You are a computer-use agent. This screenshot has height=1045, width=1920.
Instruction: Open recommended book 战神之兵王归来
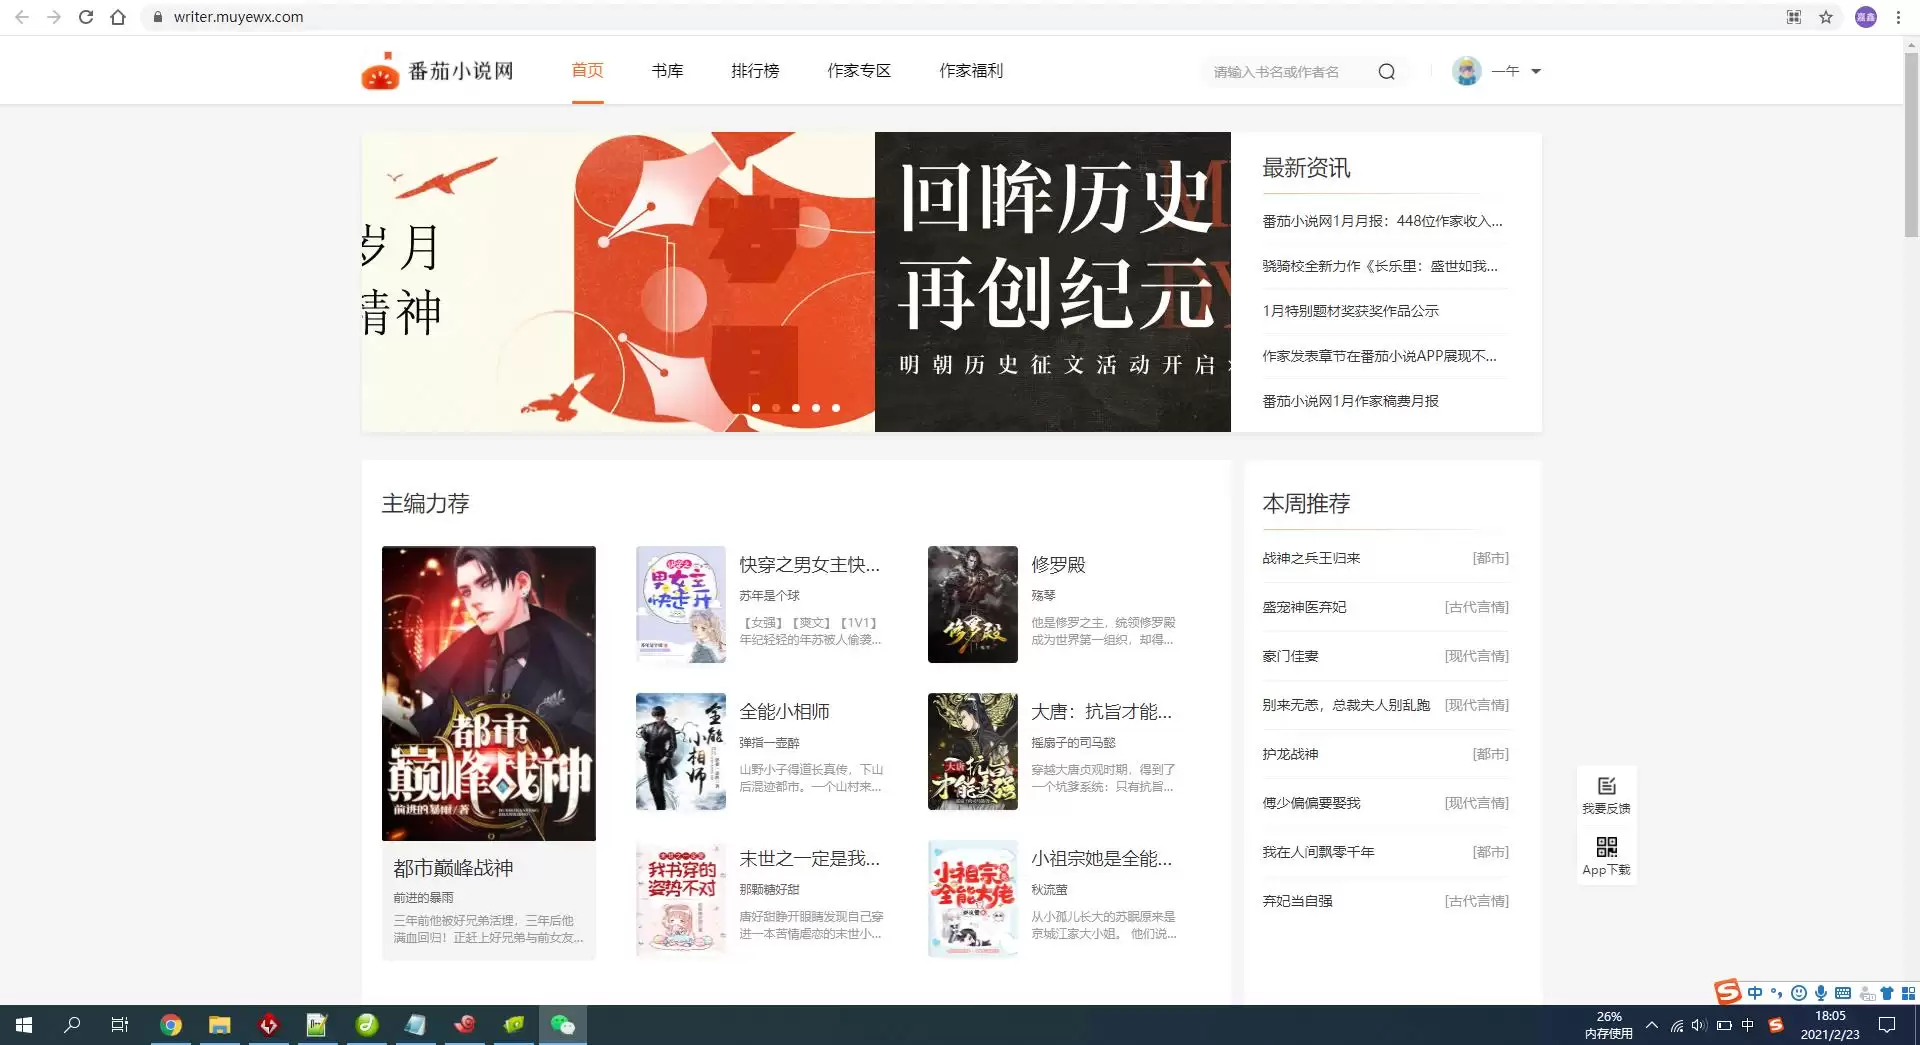click(x=1311, y=558)
